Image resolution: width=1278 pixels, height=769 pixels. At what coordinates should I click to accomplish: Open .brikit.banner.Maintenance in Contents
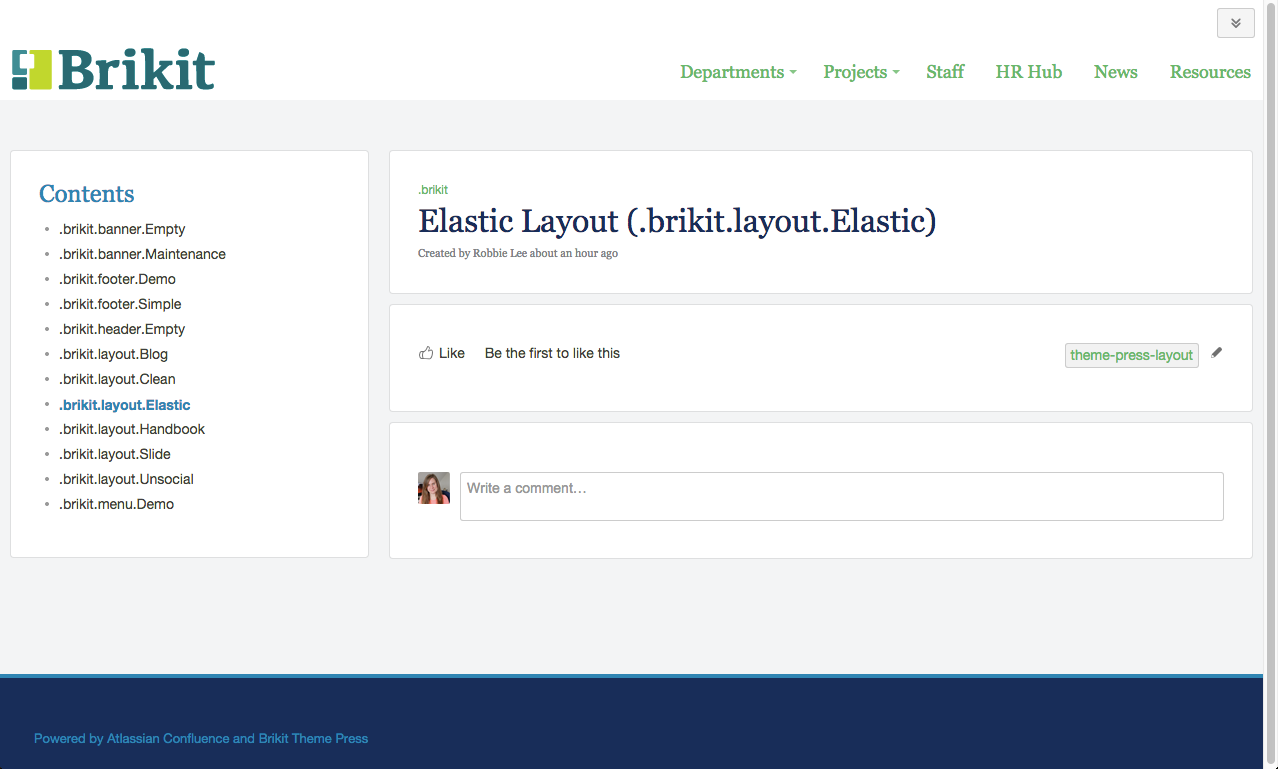(x=142, y=254)
